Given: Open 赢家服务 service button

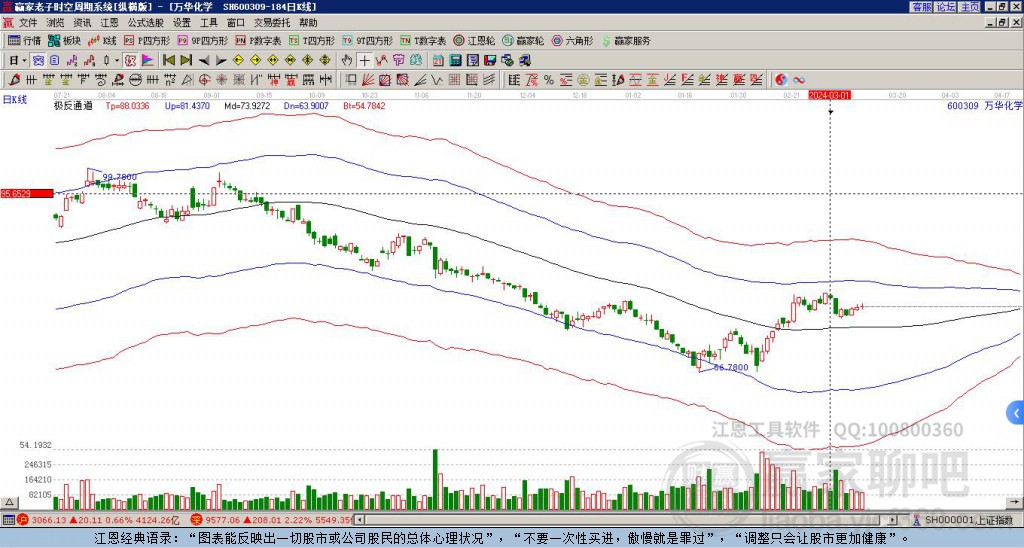Looking at the screenshot, I should coord(626,40).
